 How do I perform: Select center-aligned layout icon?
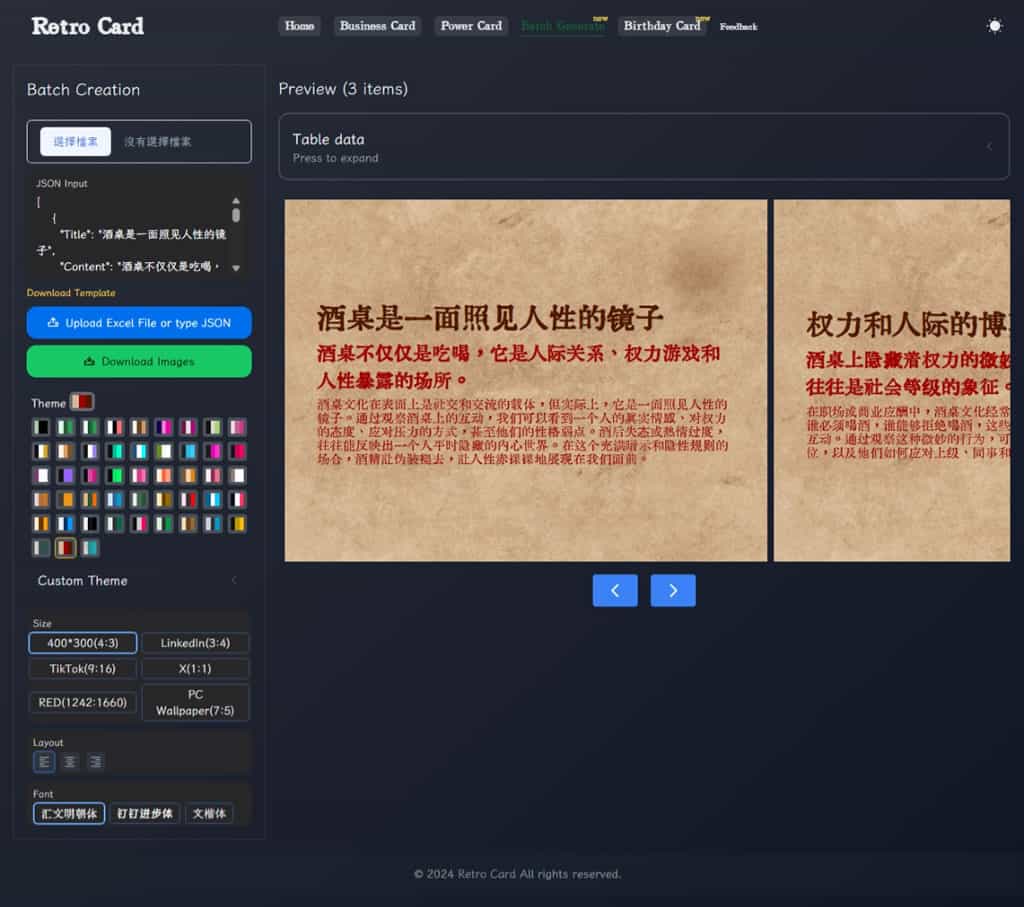tap(70, 761)
